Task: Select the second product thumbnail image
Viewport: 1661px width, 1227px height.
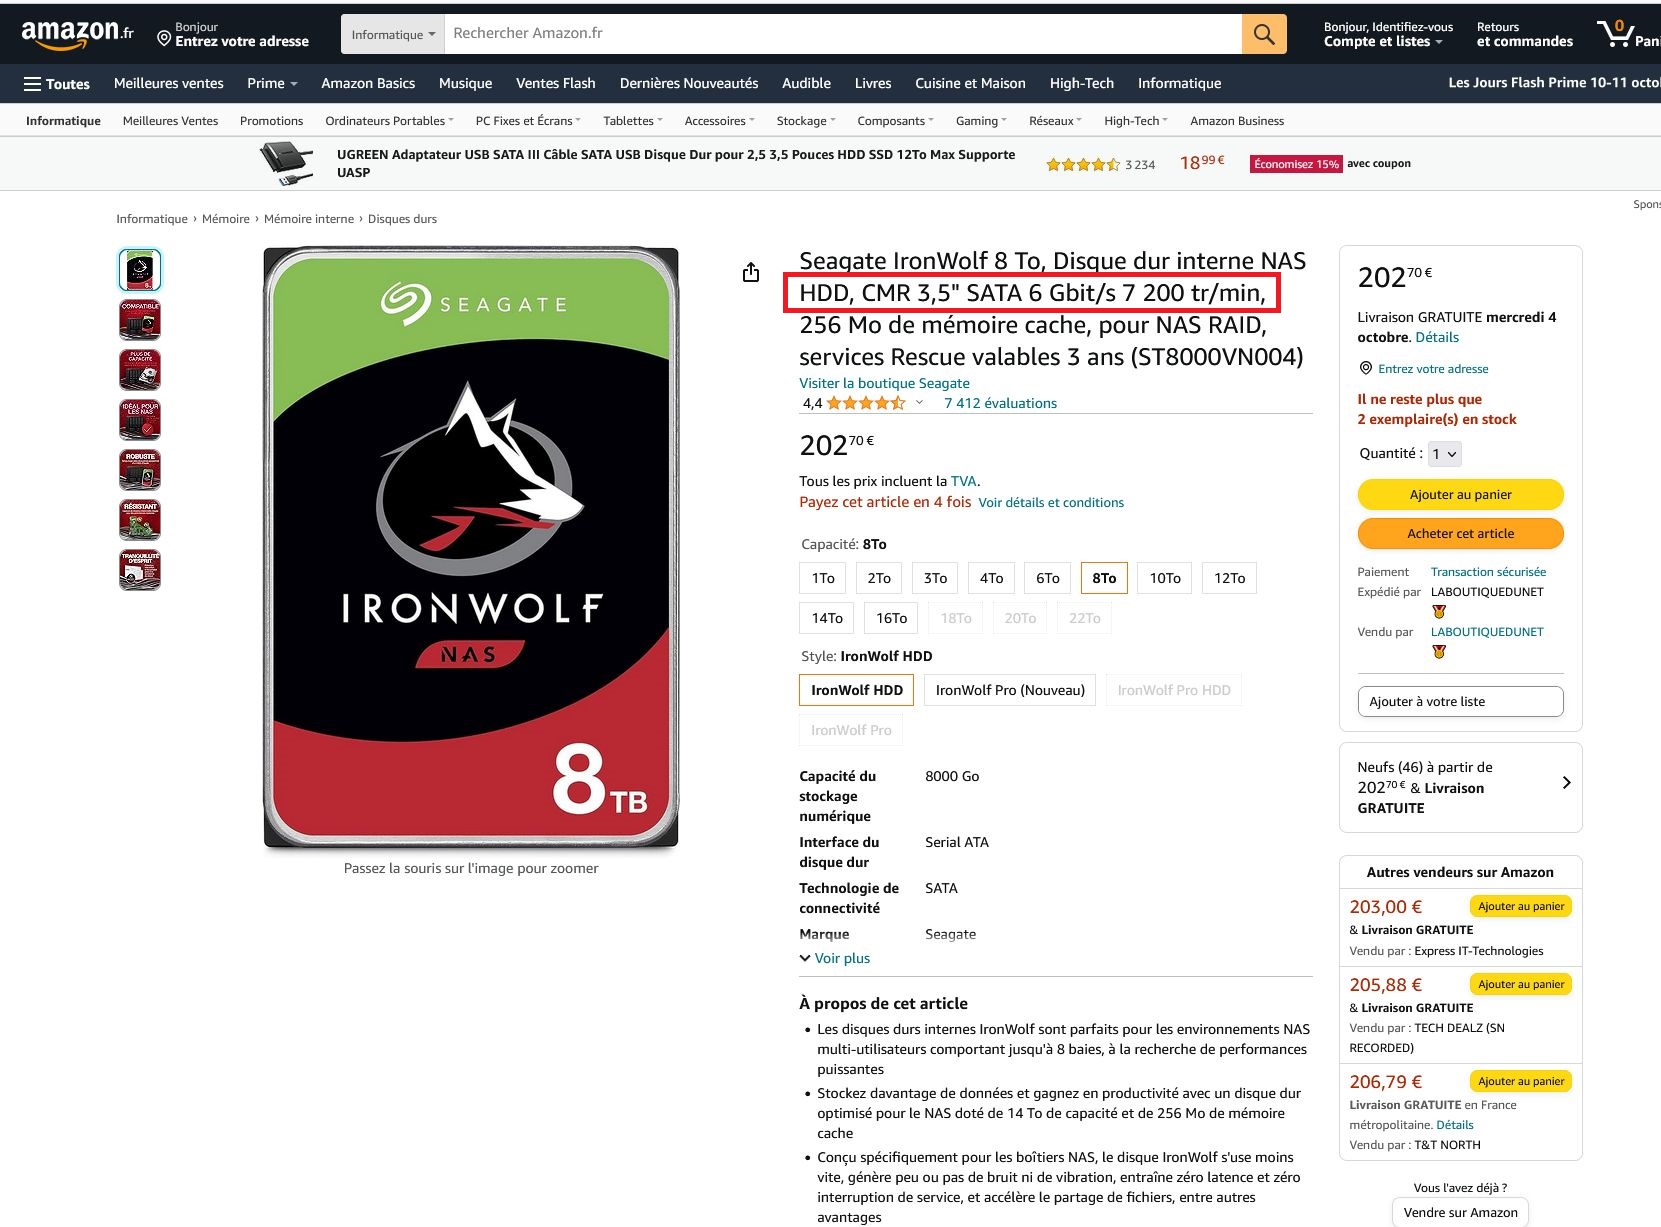Action: coord(140,320)
